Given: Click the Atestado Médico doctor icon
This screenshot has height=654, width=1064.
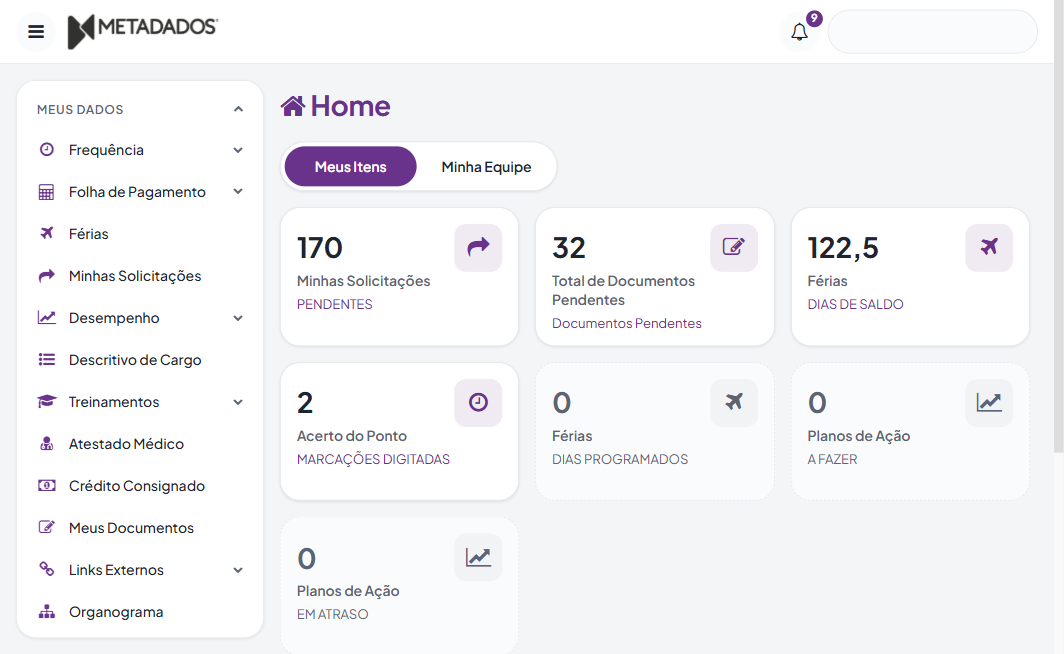Looking at the screenshot, I should tap(46, 444).
